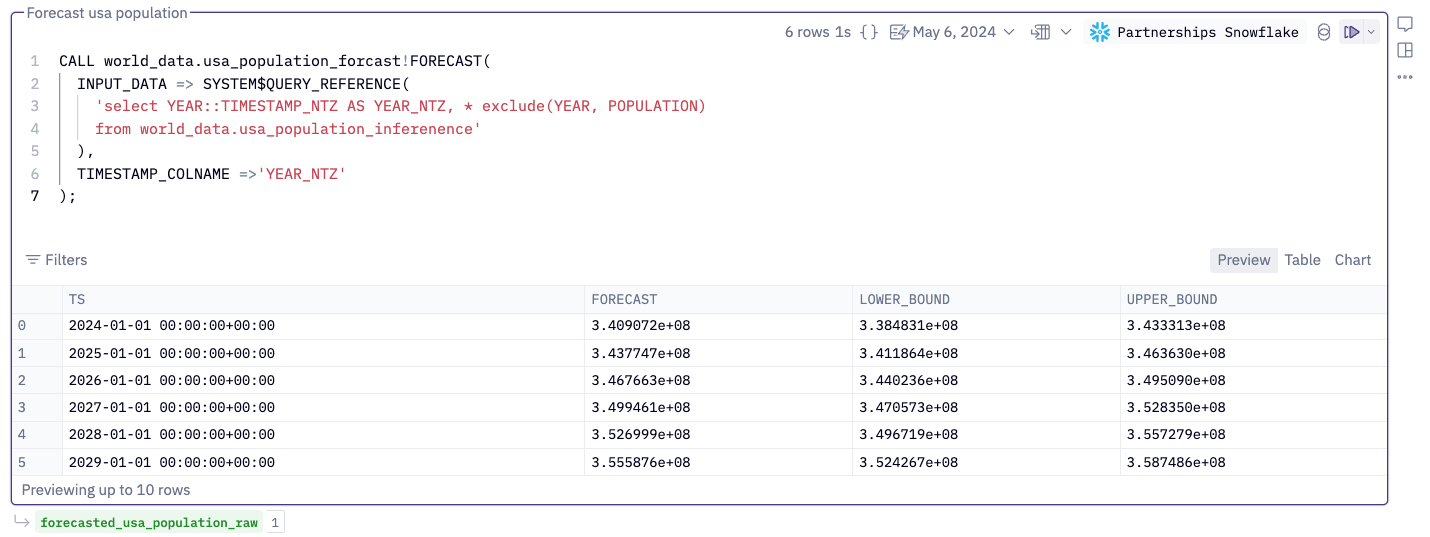
Task: Click the '1' count badge beside output name
Action: [275, 522]
